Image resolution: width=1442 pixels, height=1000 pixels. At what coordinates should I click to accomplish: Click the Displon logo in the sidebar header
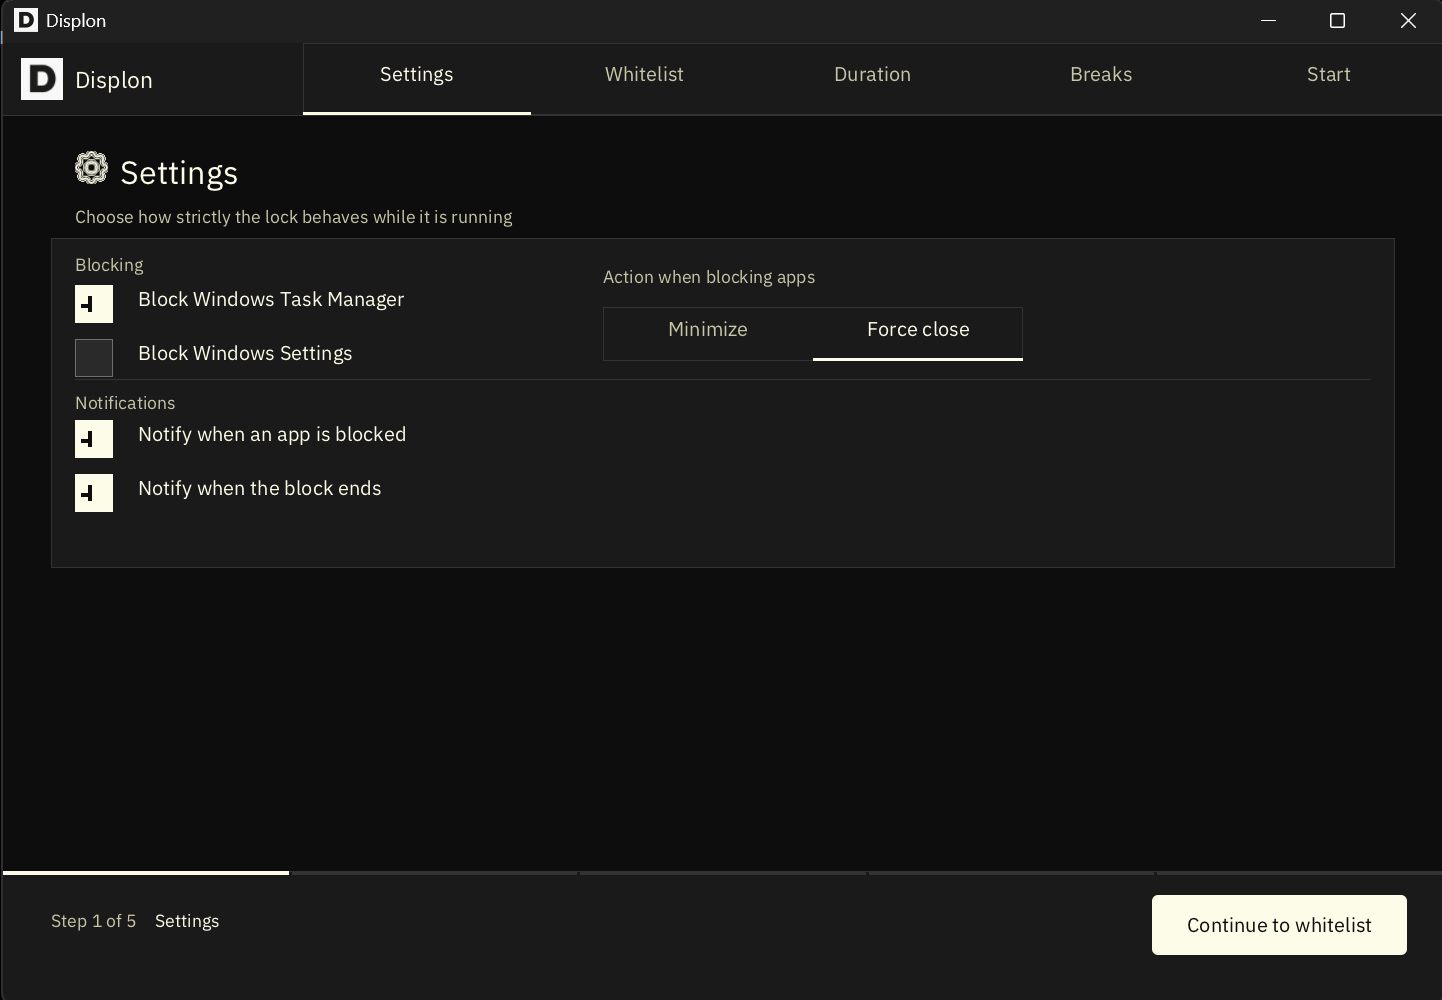pyautogui.click(x=42, y=79)
